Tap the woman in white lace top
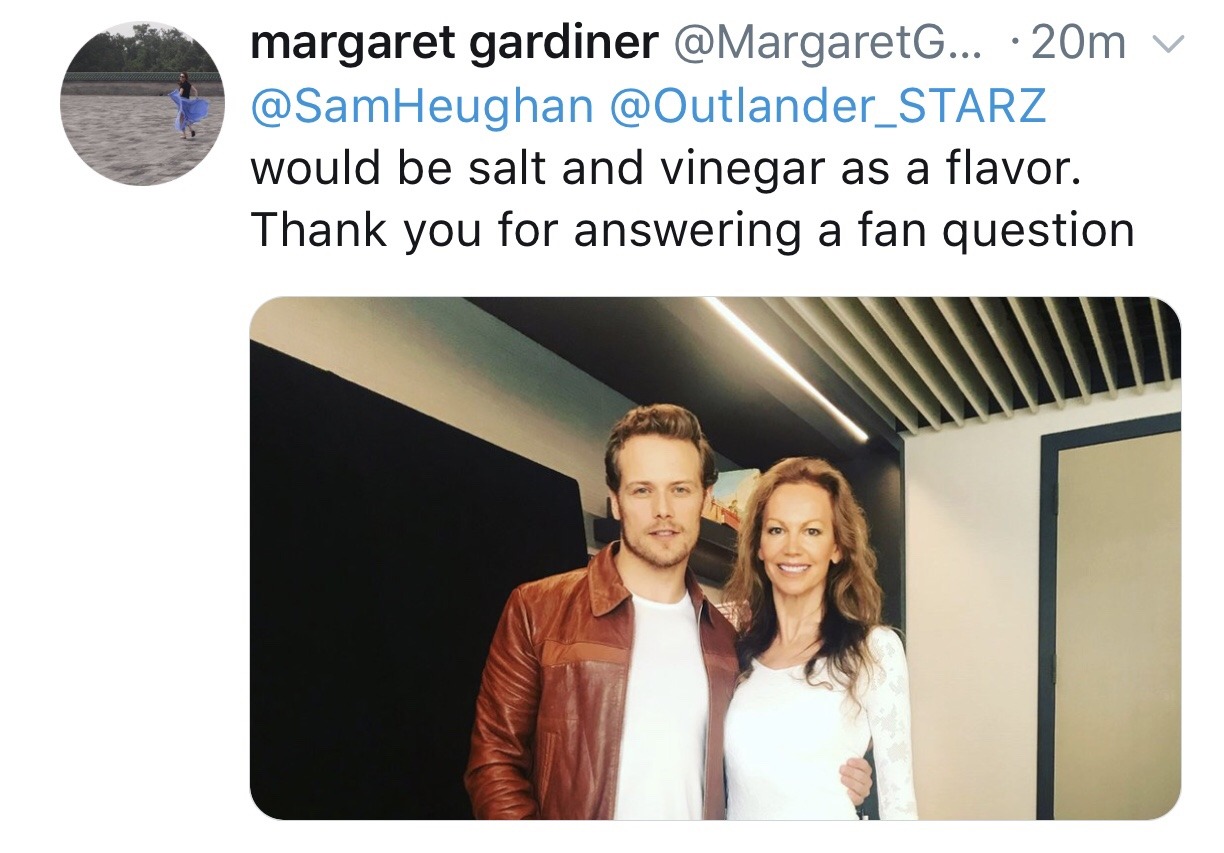Image resolution: width=1224 pixels, height=853 pixels. pyautogui.click(x=810, y=650)
